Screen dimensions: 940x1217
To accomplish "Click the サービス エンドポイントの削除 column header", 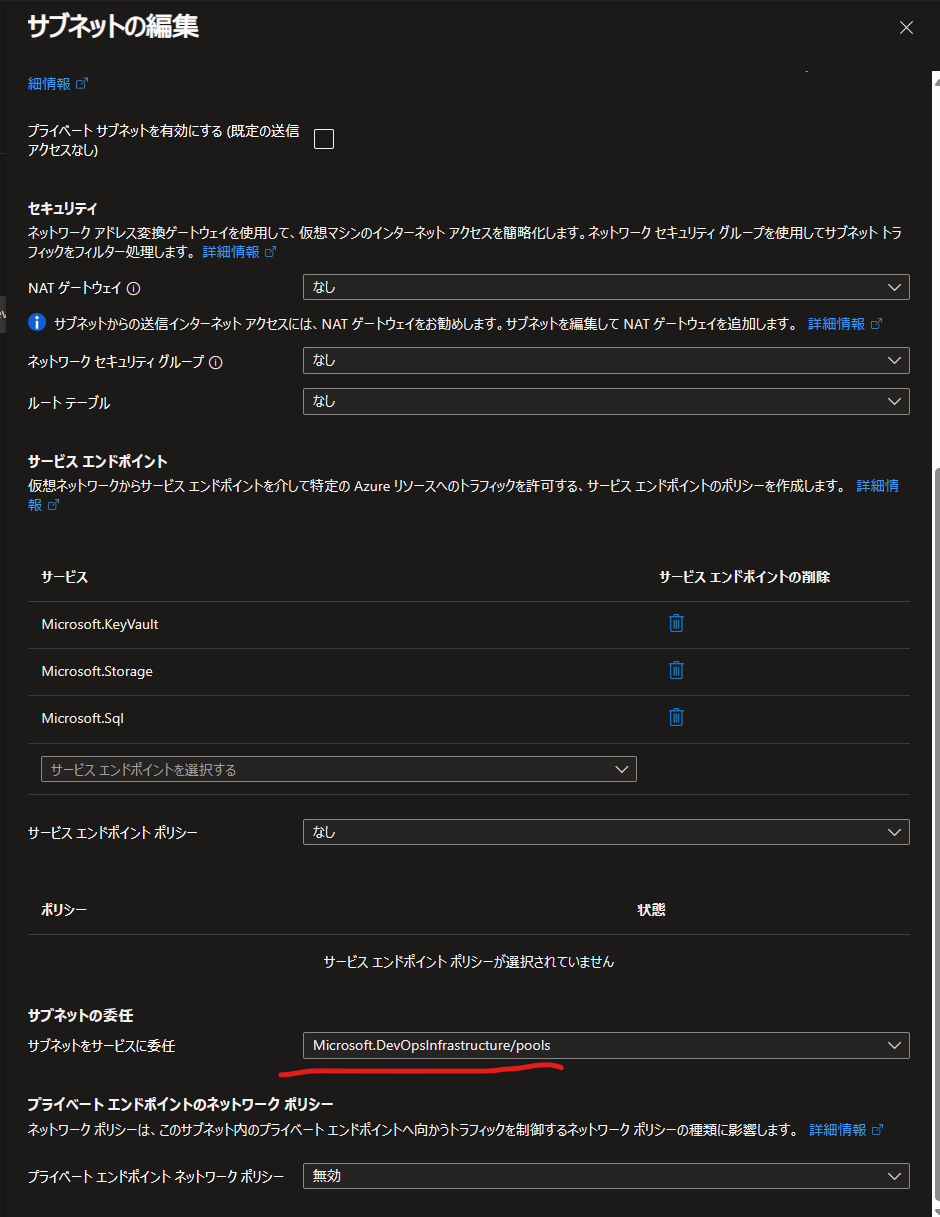I will pos(744,577).
